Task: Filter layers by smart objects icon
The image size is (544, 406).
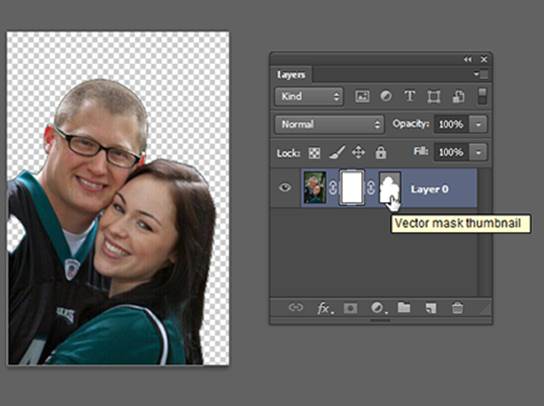Action: point(458,96)
